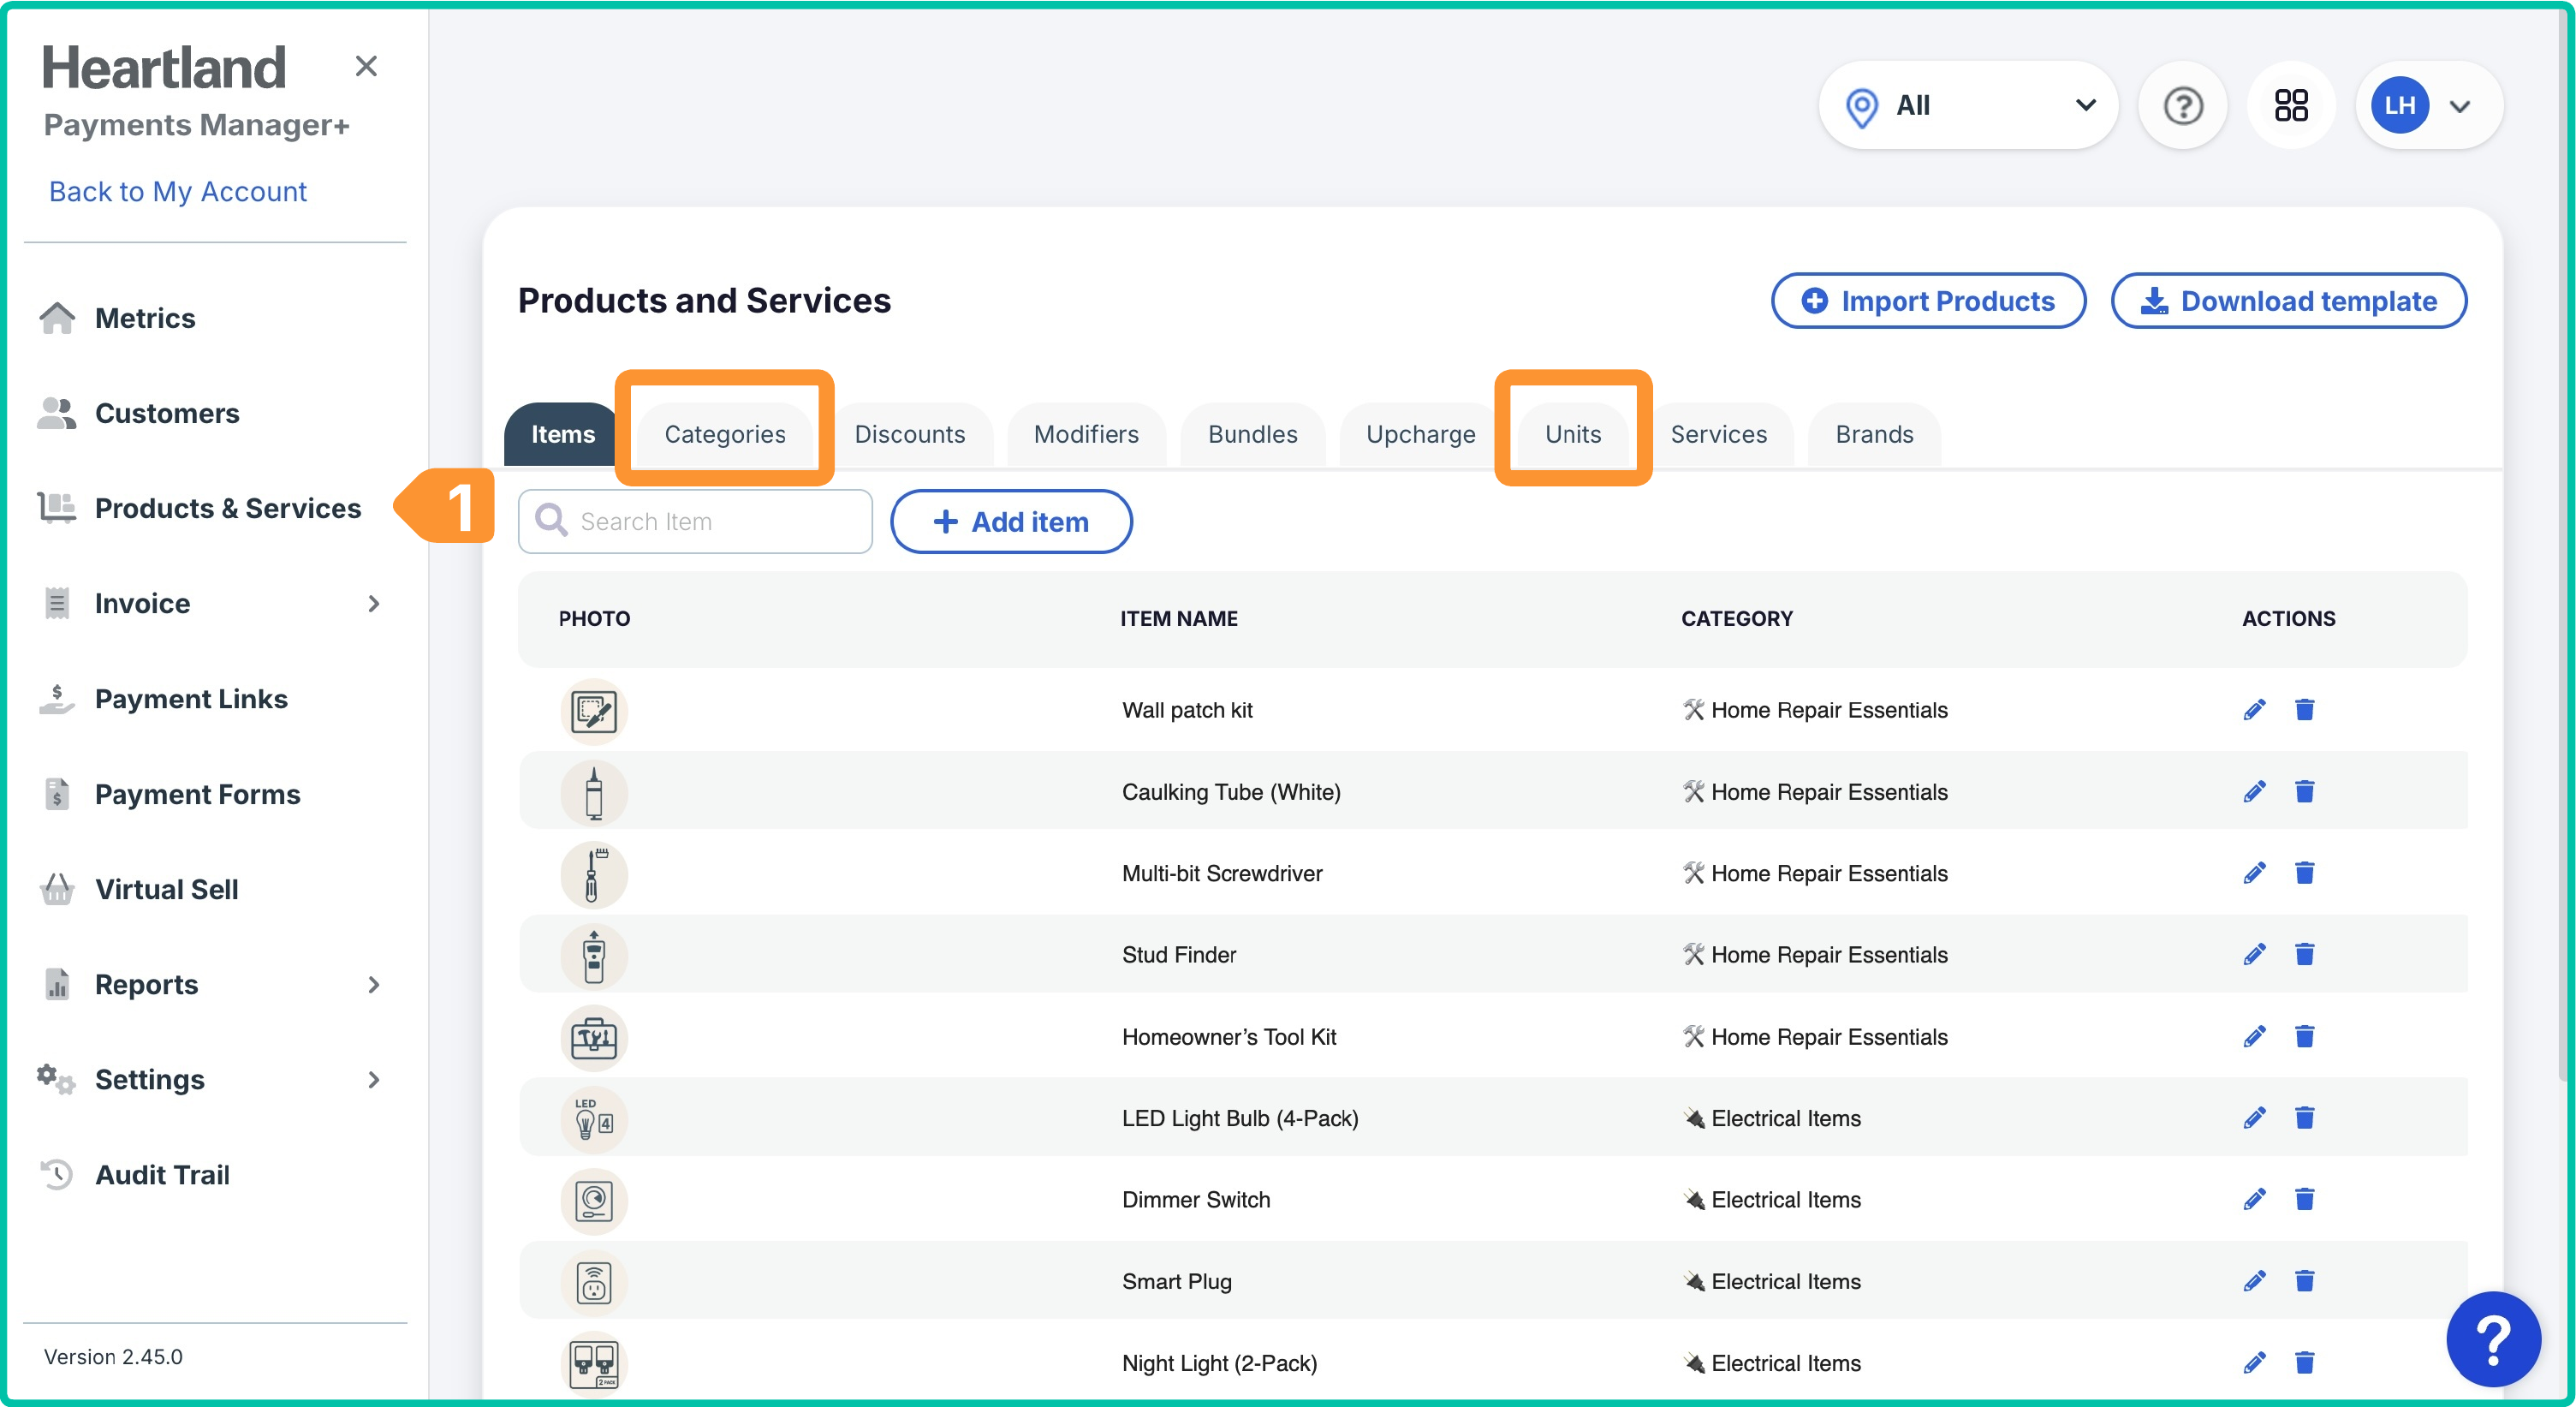
Task: Expand the Settings menu chevron
Action: [374, 1080]
